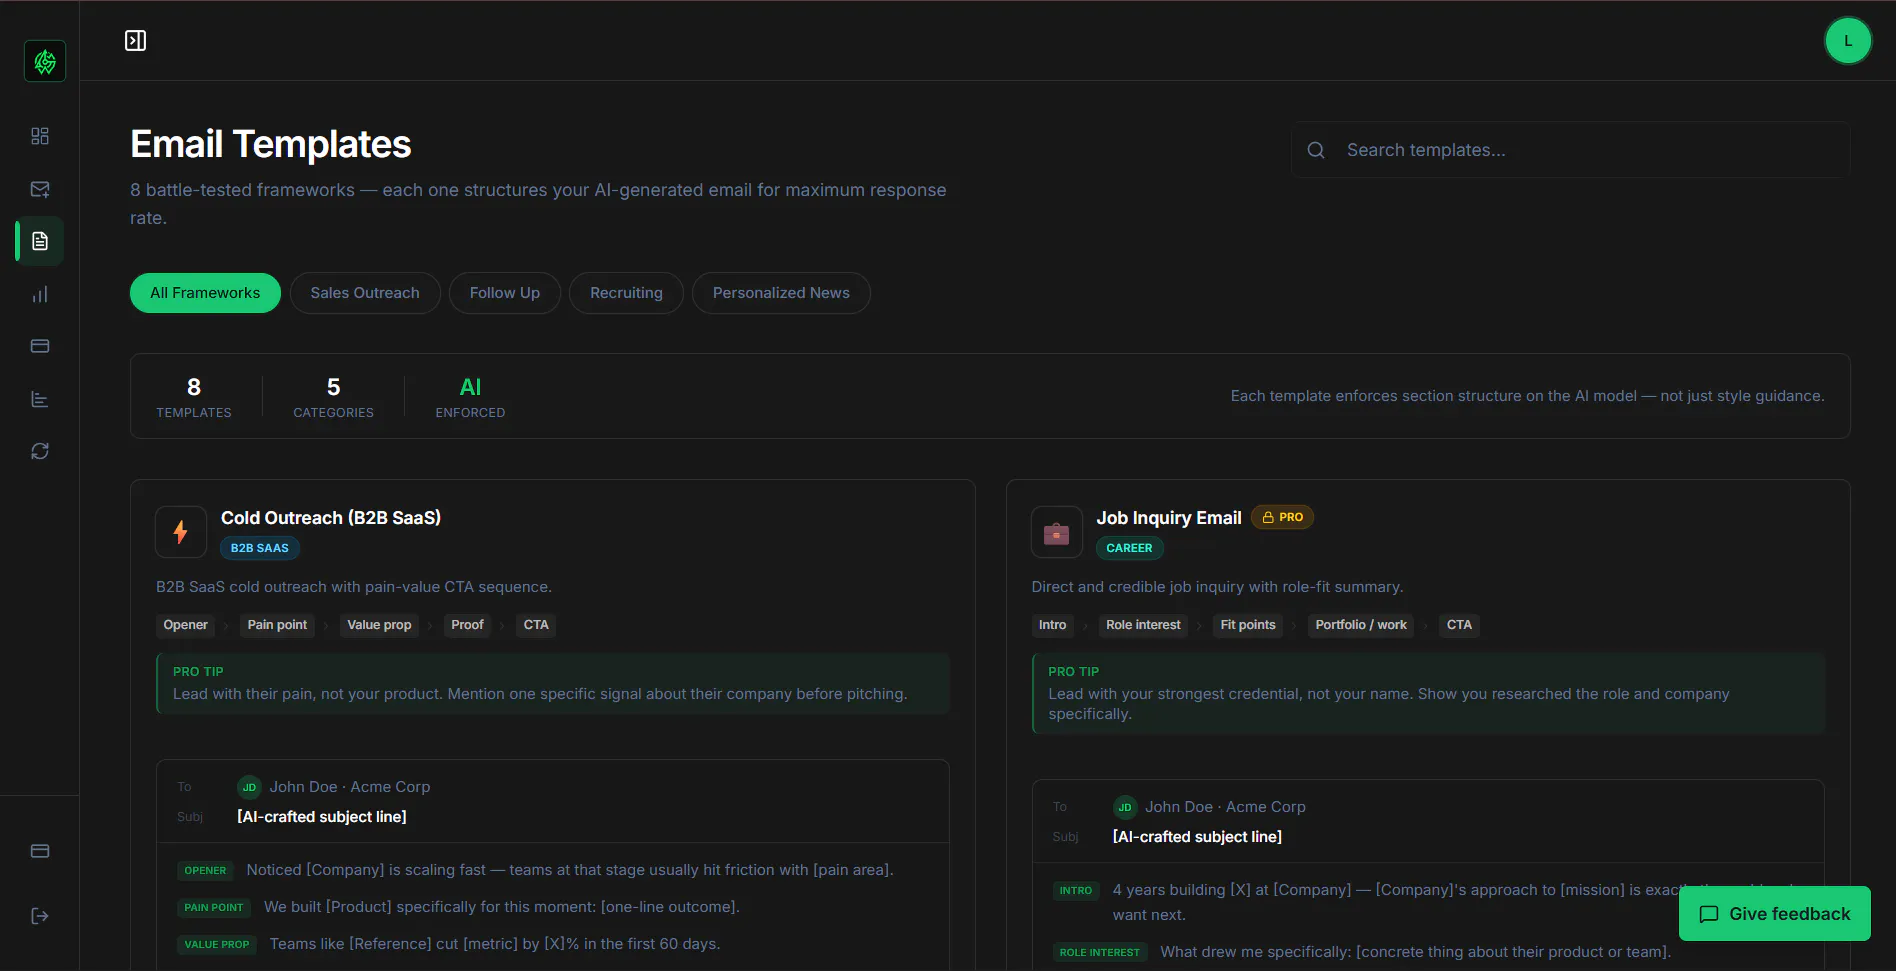
Task: Click the Role interest section chip
Action: click(x=1143, y=625)
